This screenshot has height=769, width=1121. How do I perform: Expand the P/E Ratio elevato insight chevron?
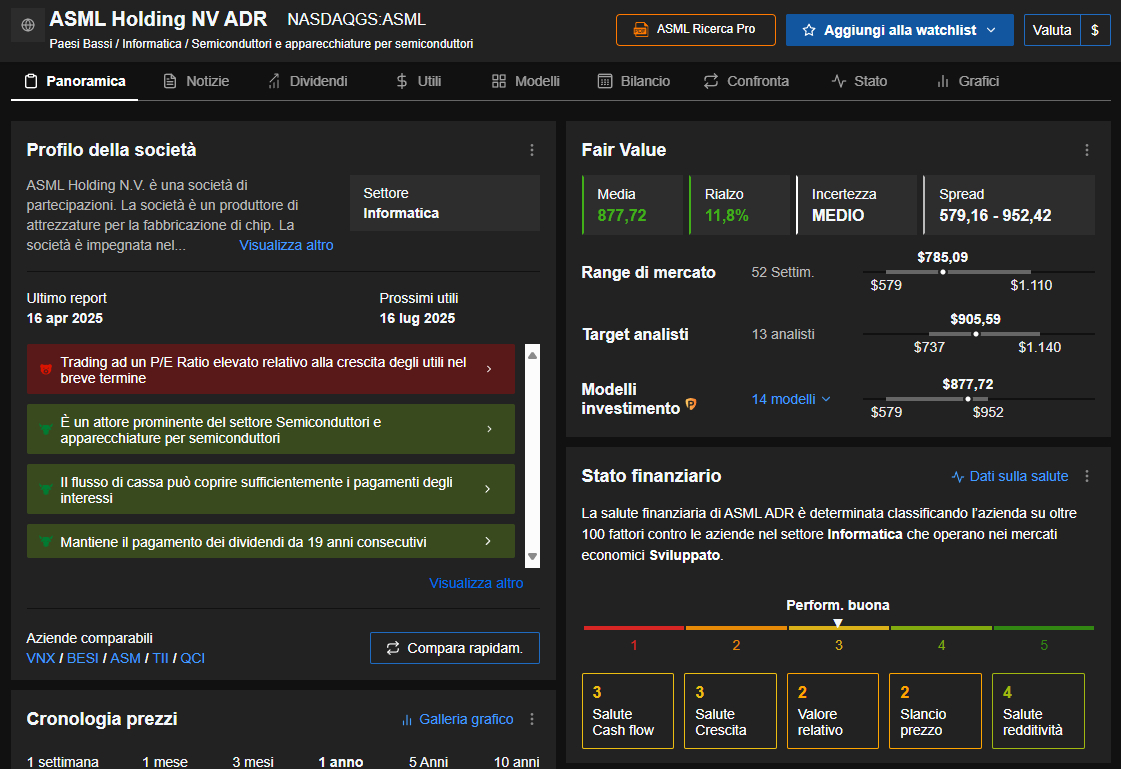[x=489, y=369]
